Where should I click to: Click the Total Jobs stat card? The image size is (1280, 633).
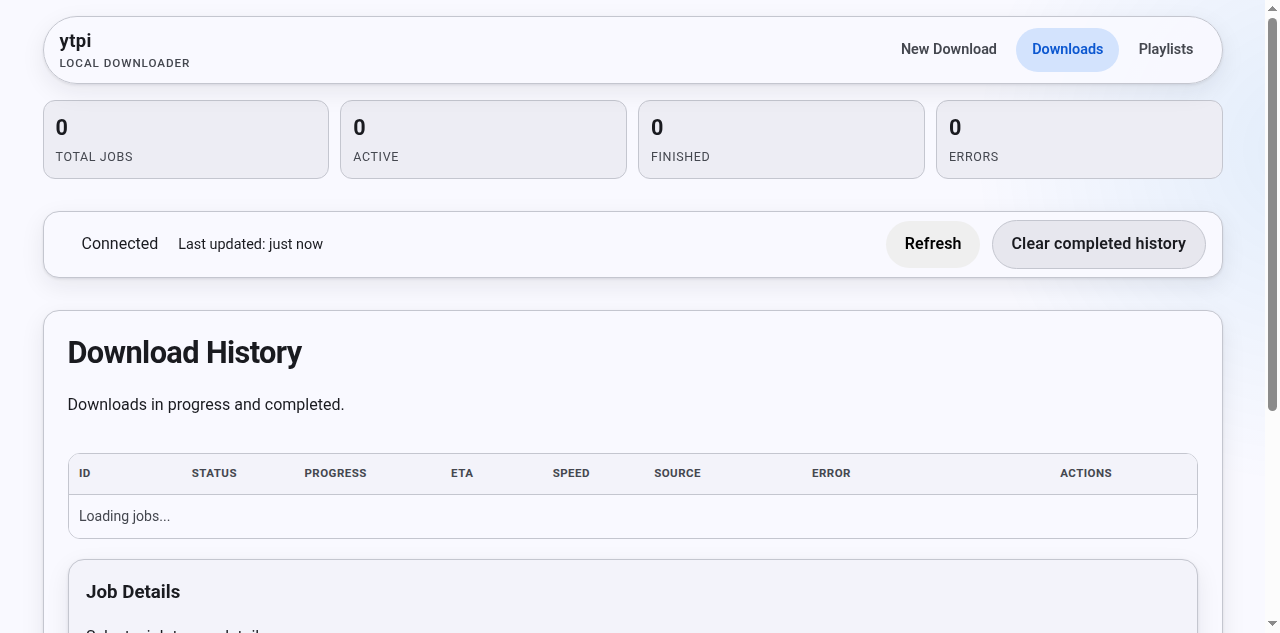(186, 139)
